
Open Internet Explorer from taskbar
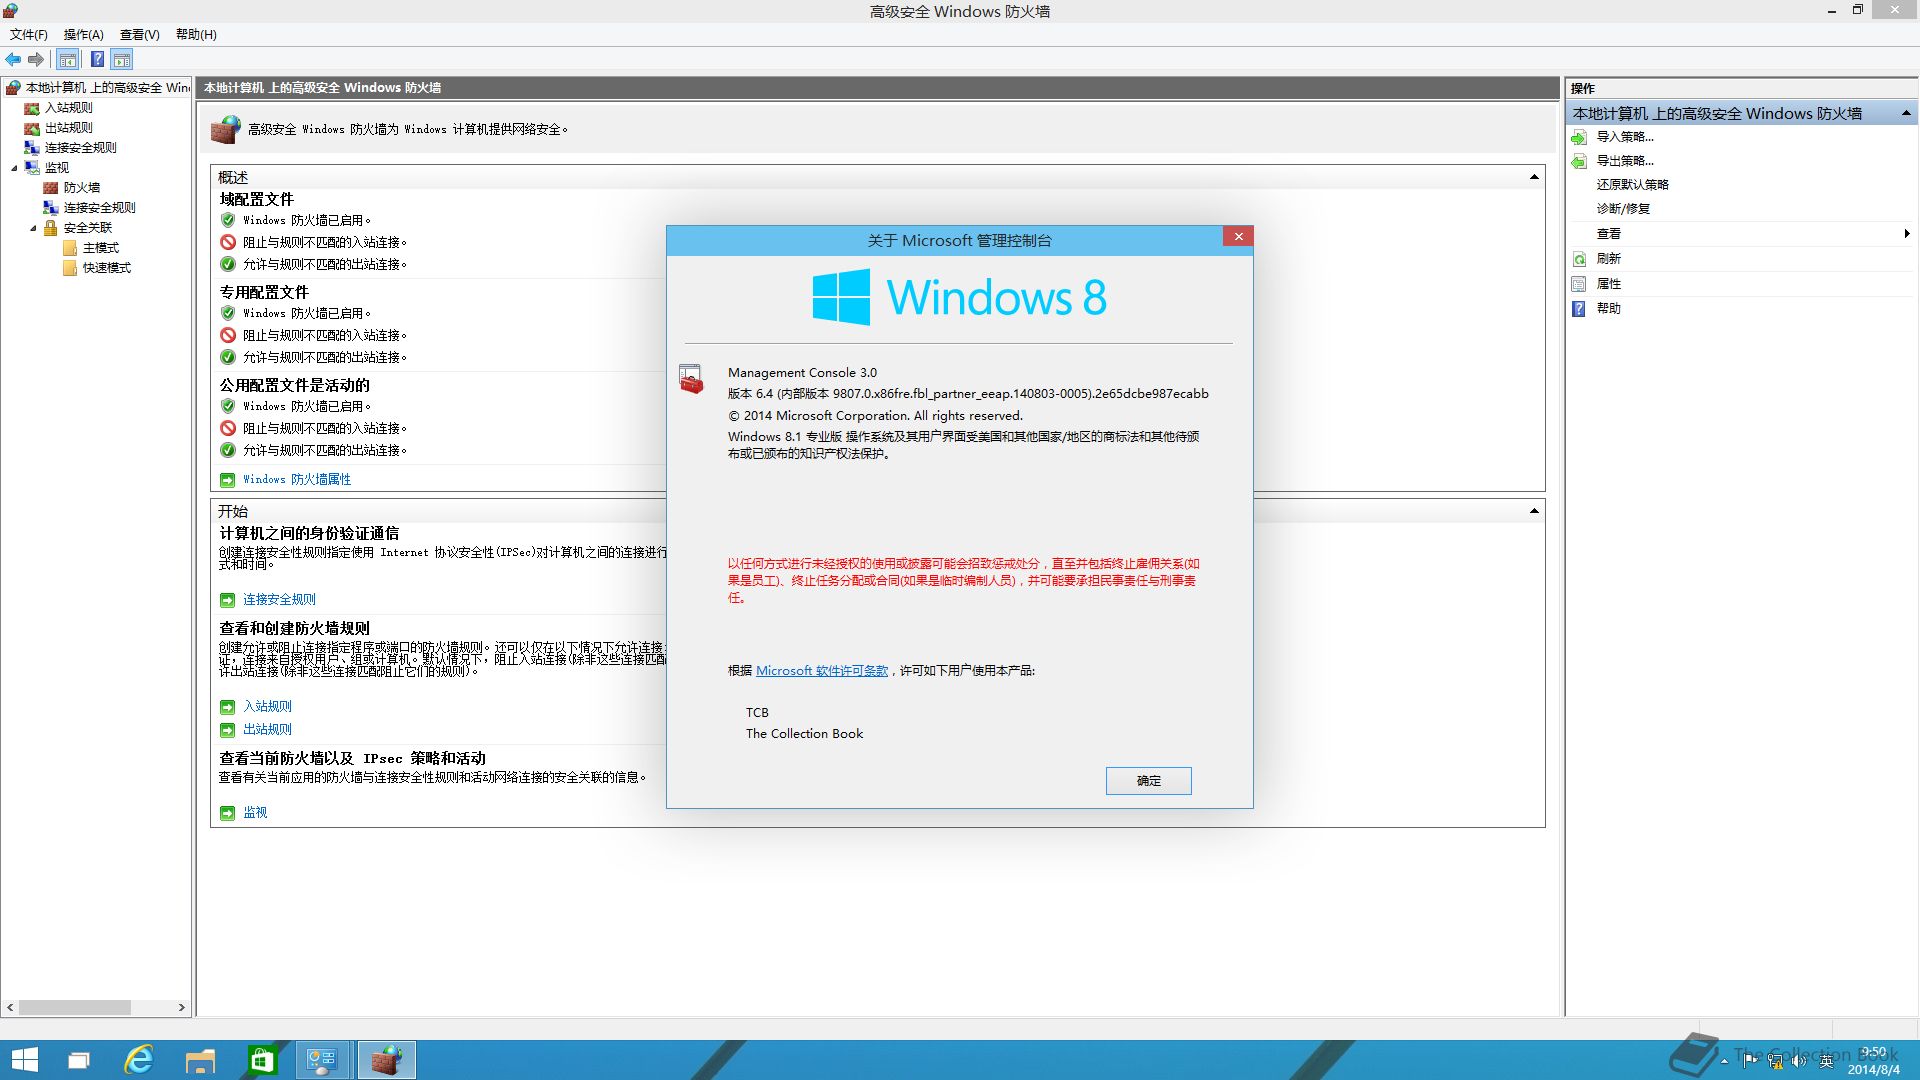pos(139,1060)
